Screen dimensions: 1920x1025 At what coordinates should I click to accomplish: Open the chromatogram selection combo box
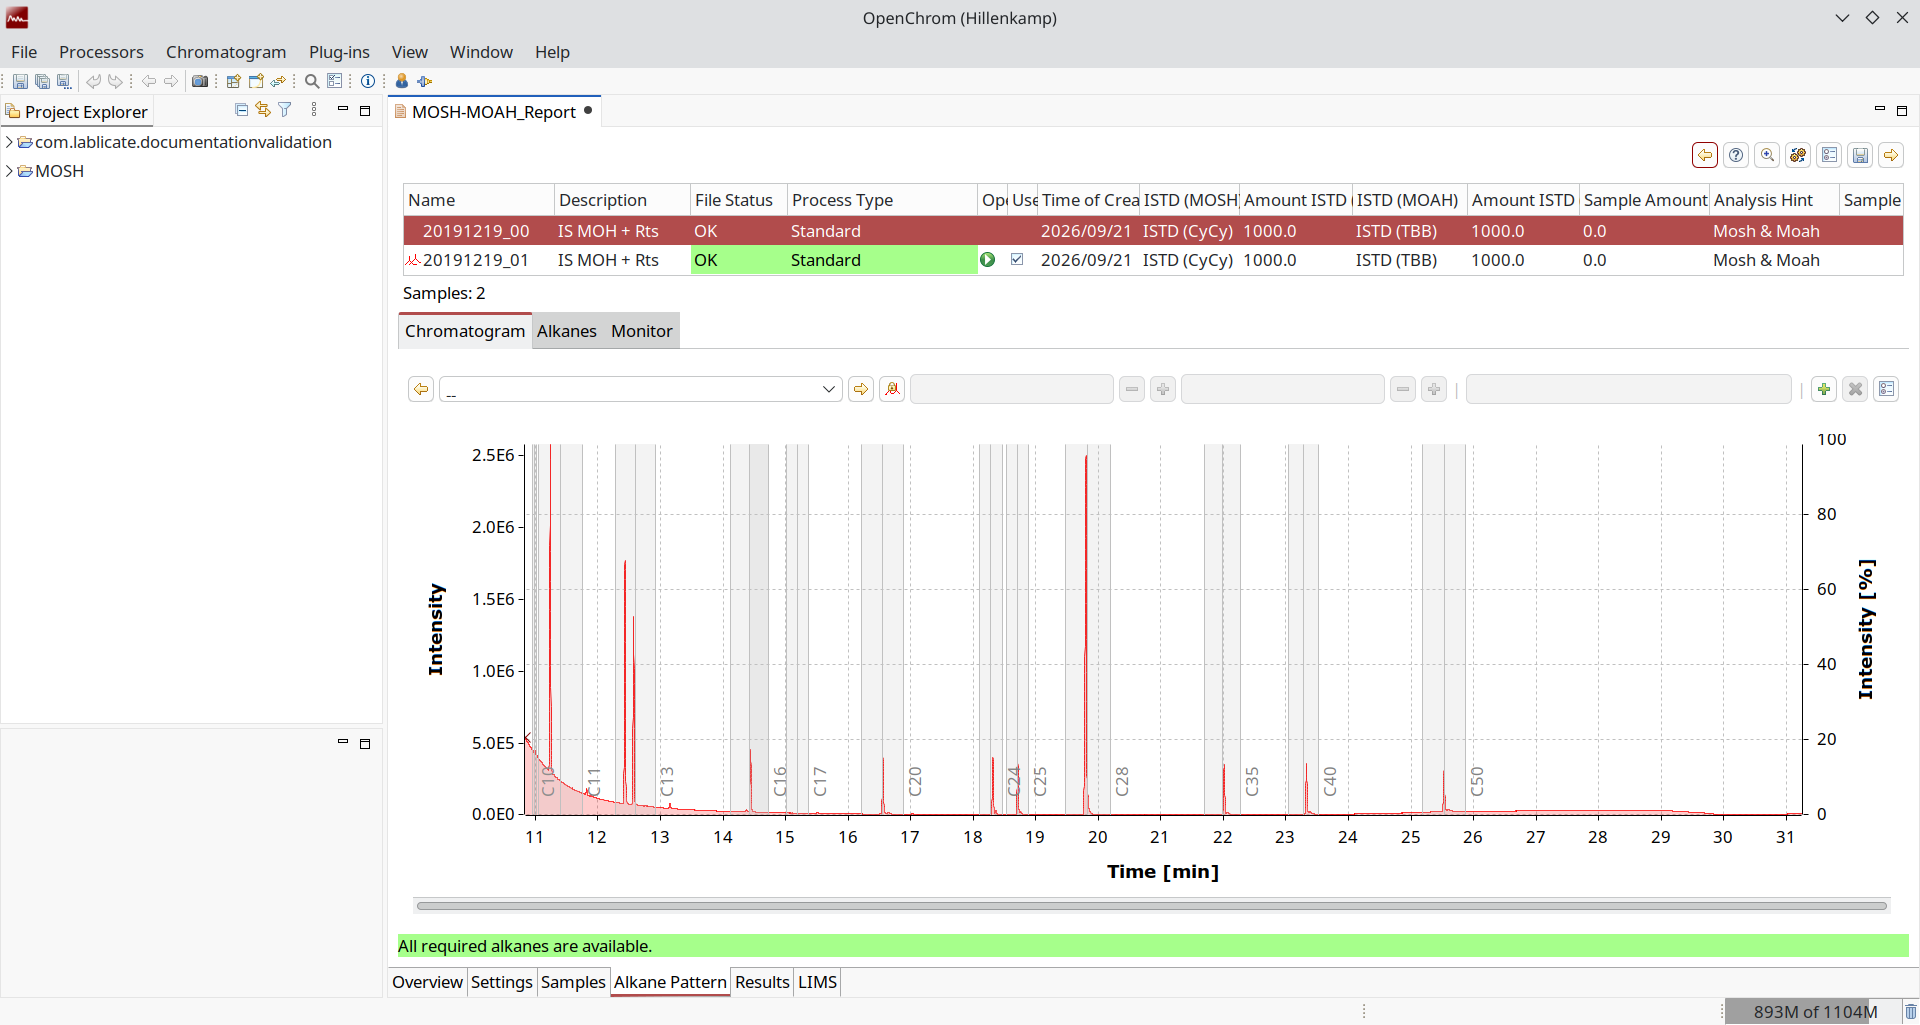pyautogui.click(x=640, y=389)
